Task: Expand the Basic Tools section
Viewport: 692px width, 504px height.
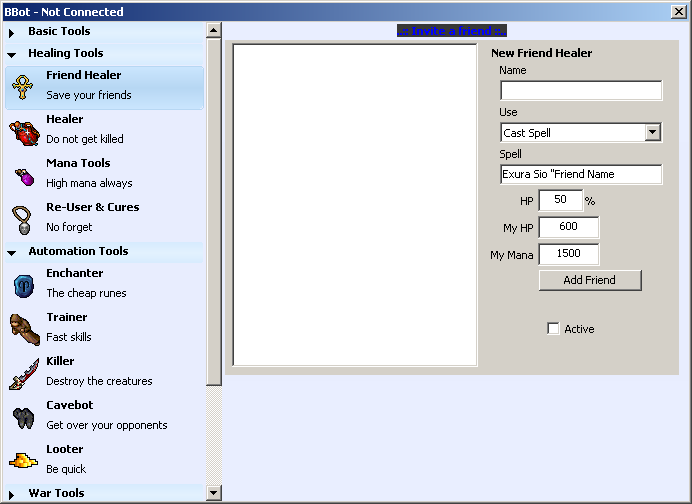Action: 11,32
